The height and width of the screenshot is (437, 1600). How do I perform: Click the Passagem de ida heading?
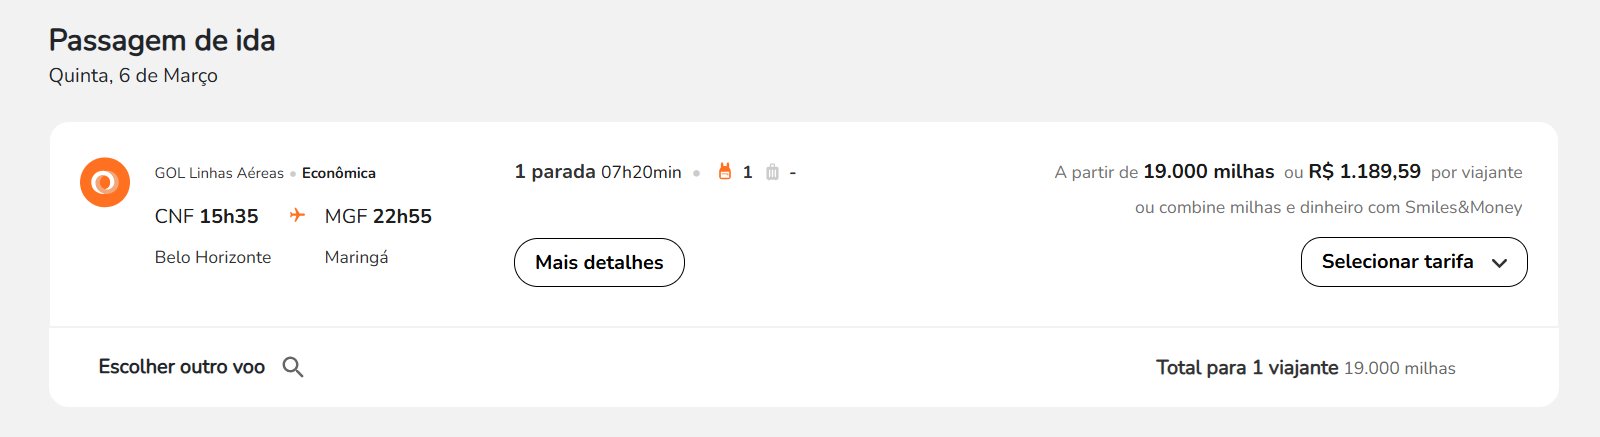point(162,40)
